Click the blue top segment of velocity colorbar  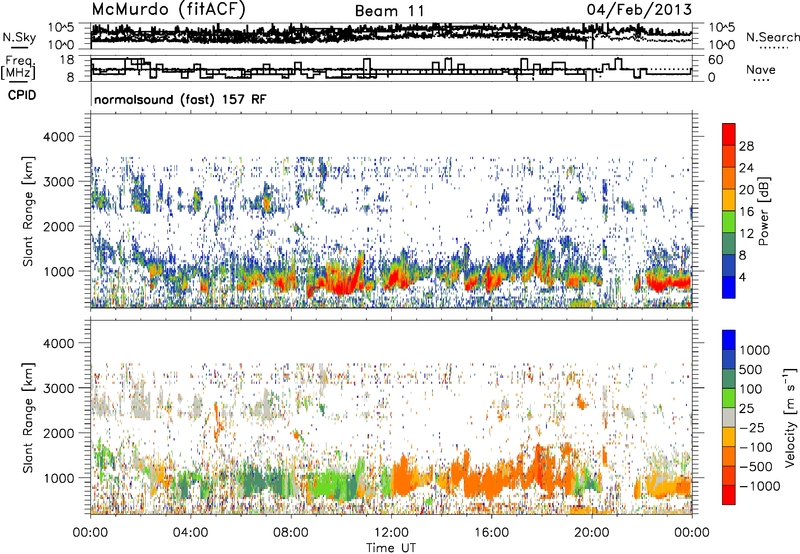pyautogui.click(x=729, y=340)
